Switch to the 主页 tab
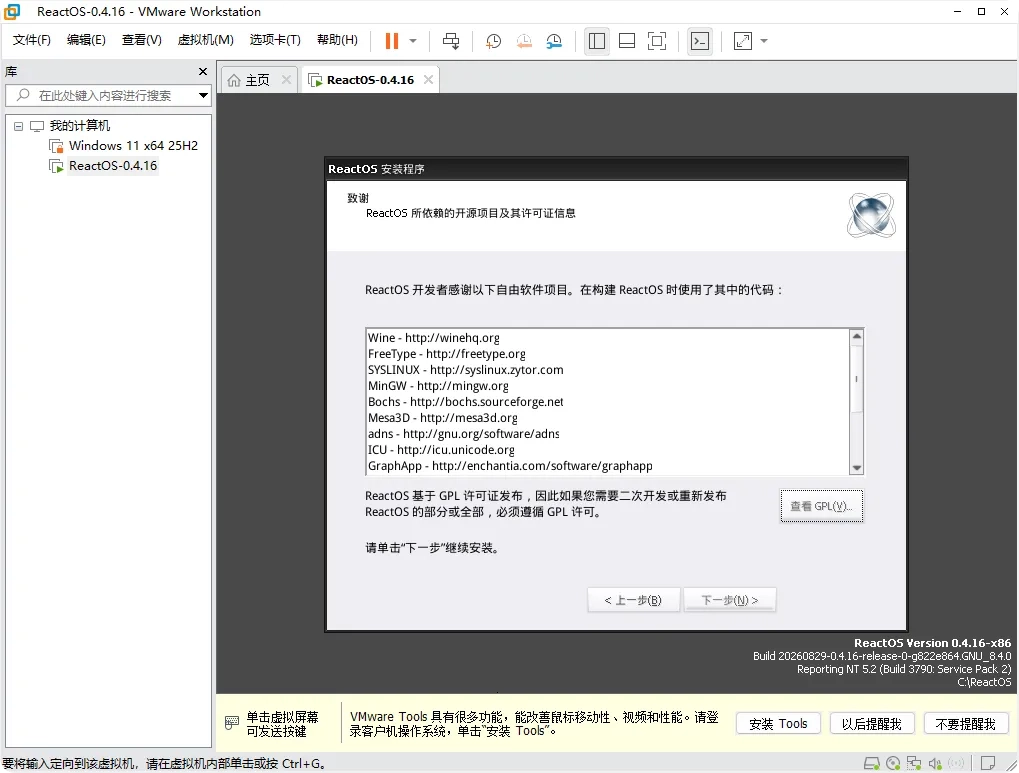Image resolution: width=1019 pixels, height=773 pixels. (257, 80)
